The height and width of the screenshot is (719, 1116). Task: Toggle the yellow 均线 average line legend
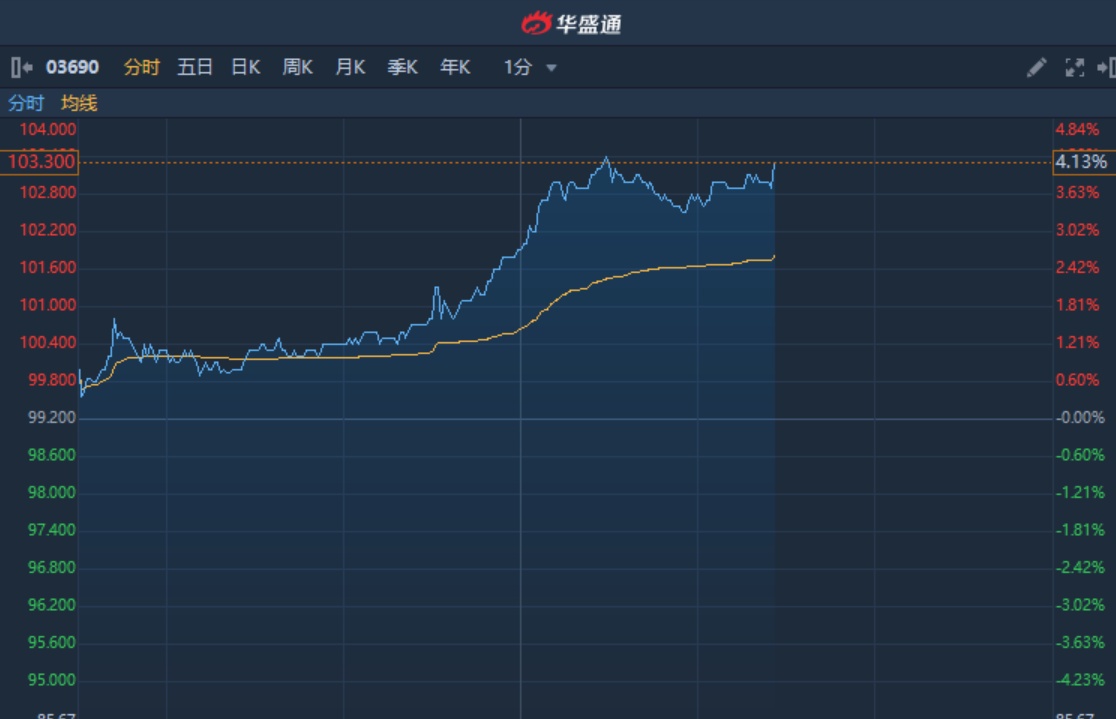(79, 103)
